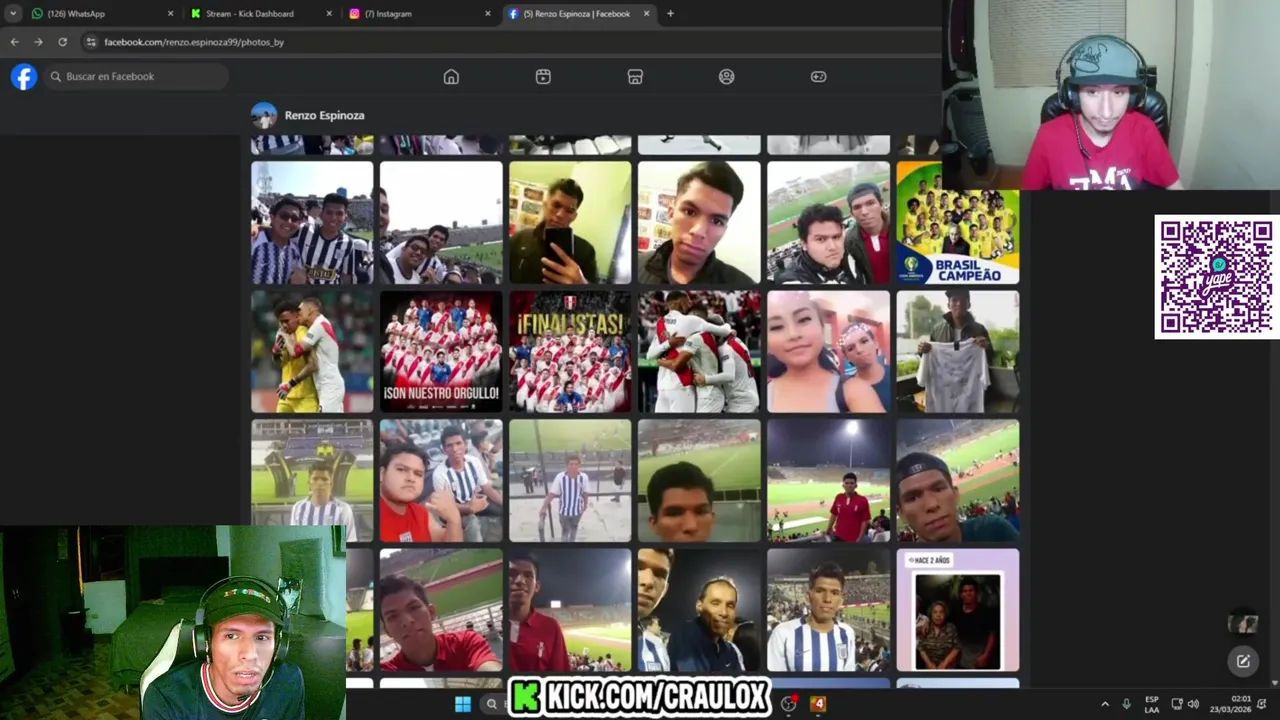The image size is (1280, 720).
Task: Open the chat head avatar bubble
Action: pyautogui.click(x=1243, y=622)
